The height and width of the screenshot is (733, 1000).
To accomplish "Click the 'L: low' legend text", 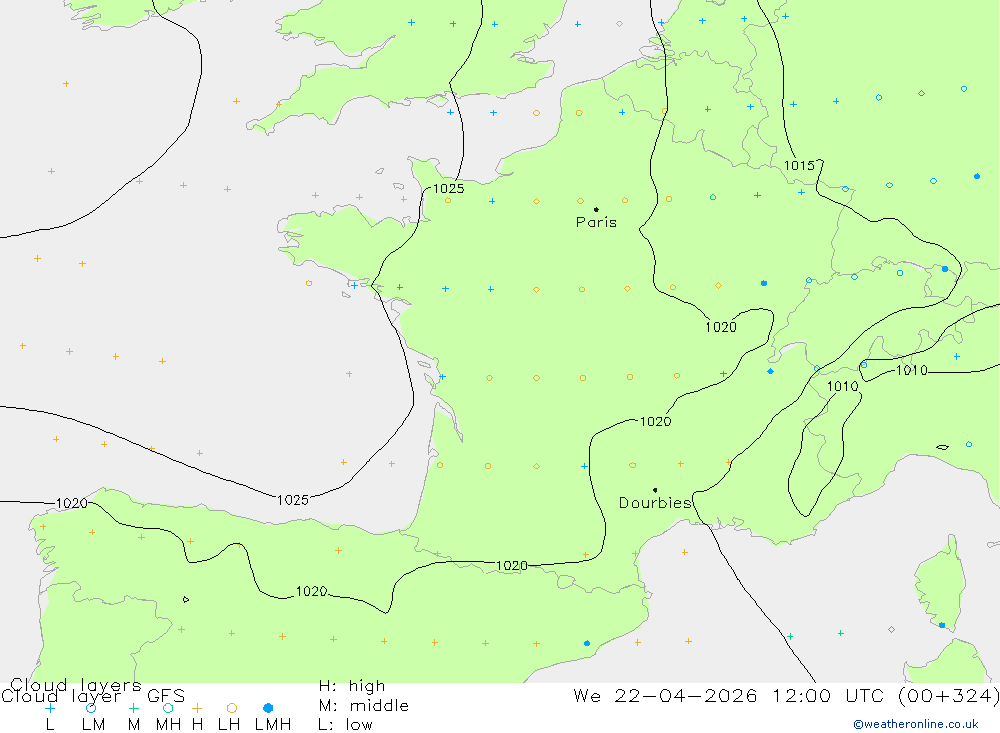I will [x=345, y=725].
